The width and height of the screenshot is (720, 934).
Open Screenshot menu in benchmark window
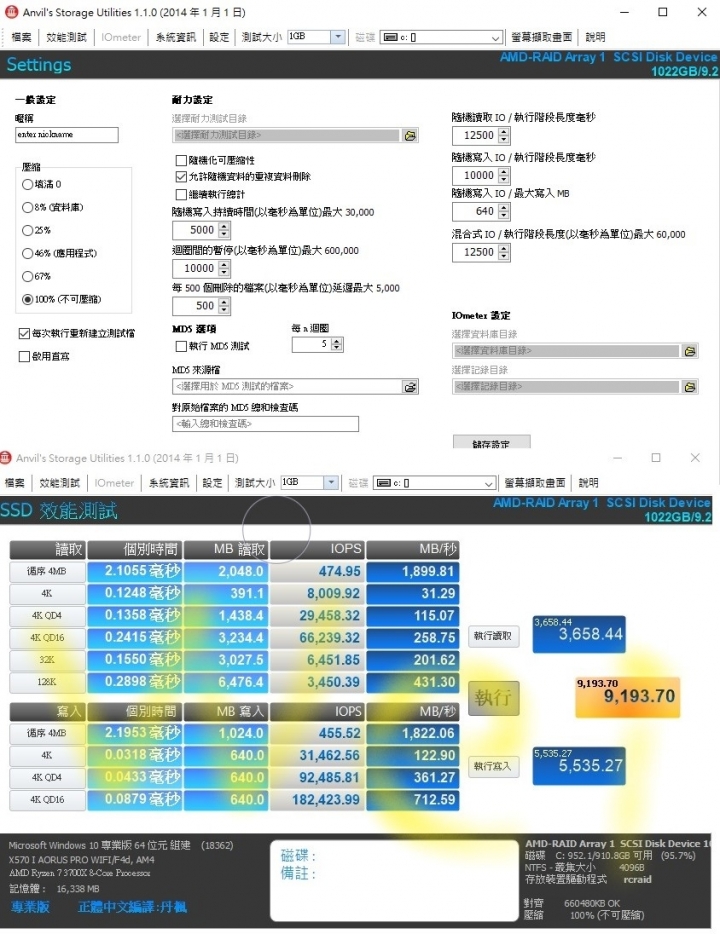534,483
